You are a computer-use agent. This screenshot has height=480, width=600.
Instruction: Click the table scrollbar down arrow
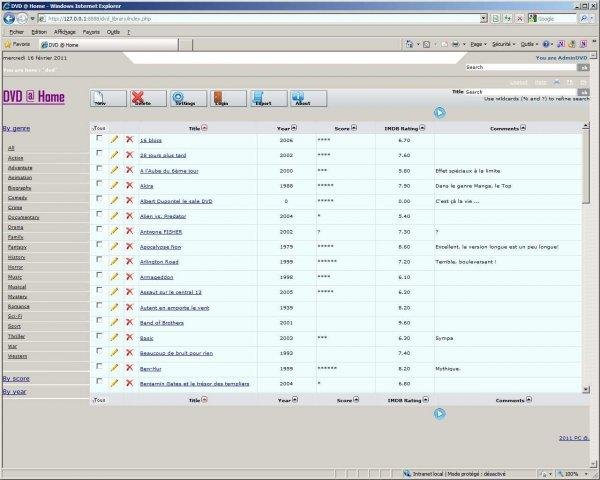[585, 389]
